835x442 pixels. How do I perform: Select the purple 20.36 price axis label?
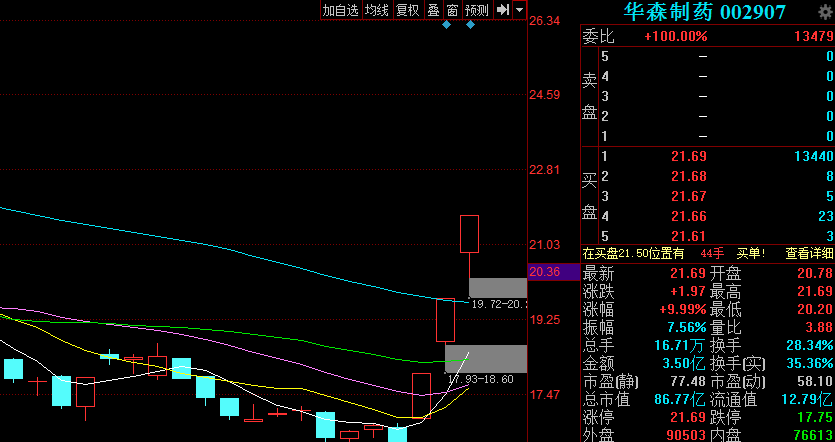click(545, 271)
